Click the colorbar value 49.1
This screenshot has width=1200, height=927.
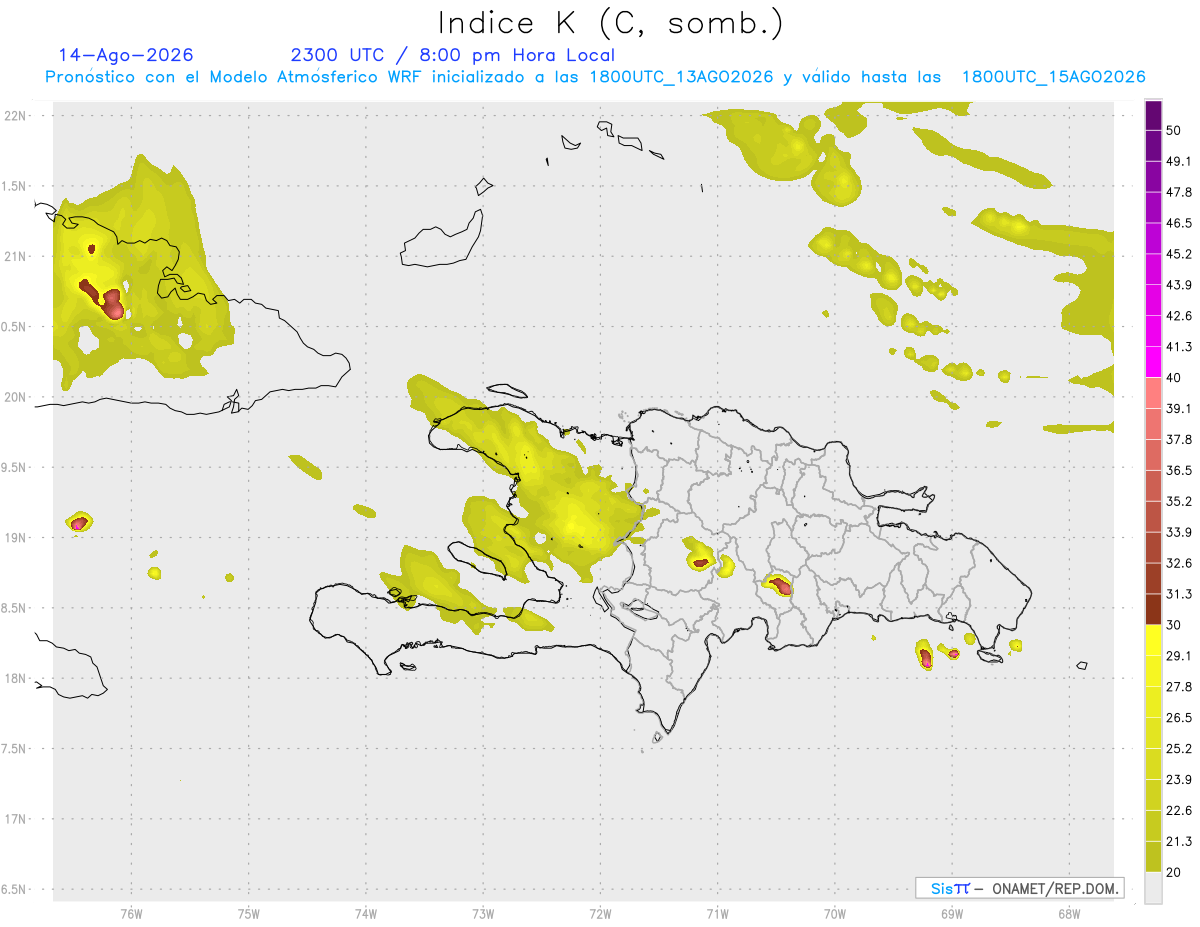tap(1179, 161)
